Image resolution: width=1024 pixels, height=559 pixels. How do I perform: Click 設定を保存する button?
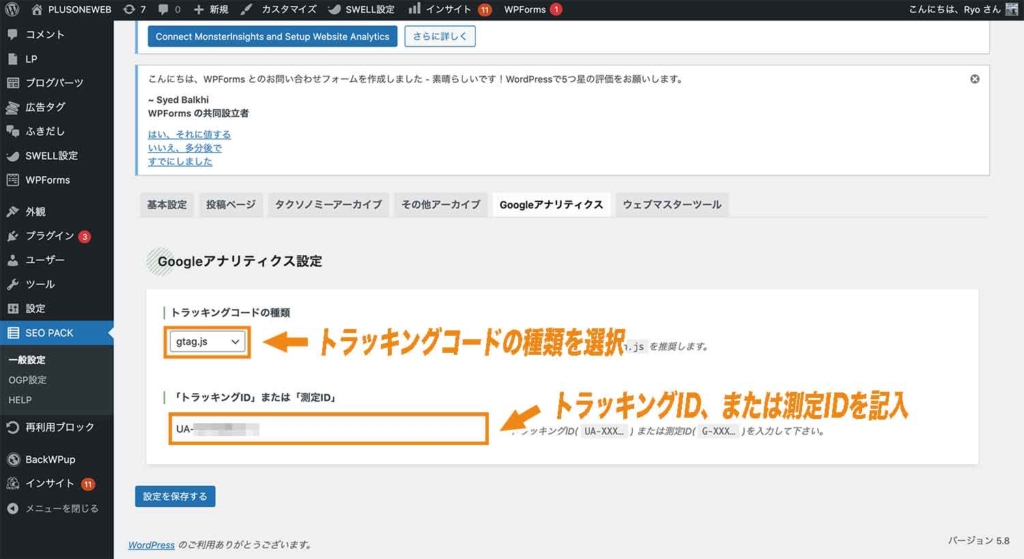coord(175,496)
